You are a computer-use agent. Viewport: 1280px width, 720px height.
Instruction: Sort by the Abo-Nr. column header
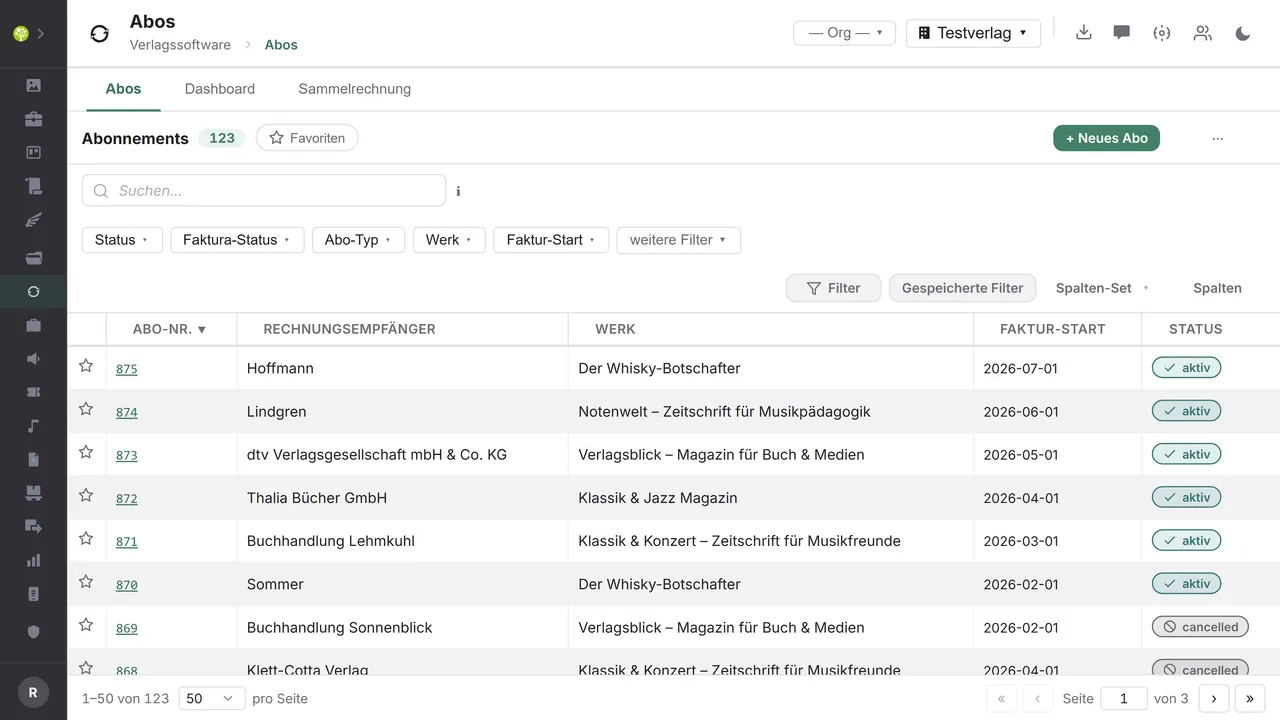[x=169, y=329]
